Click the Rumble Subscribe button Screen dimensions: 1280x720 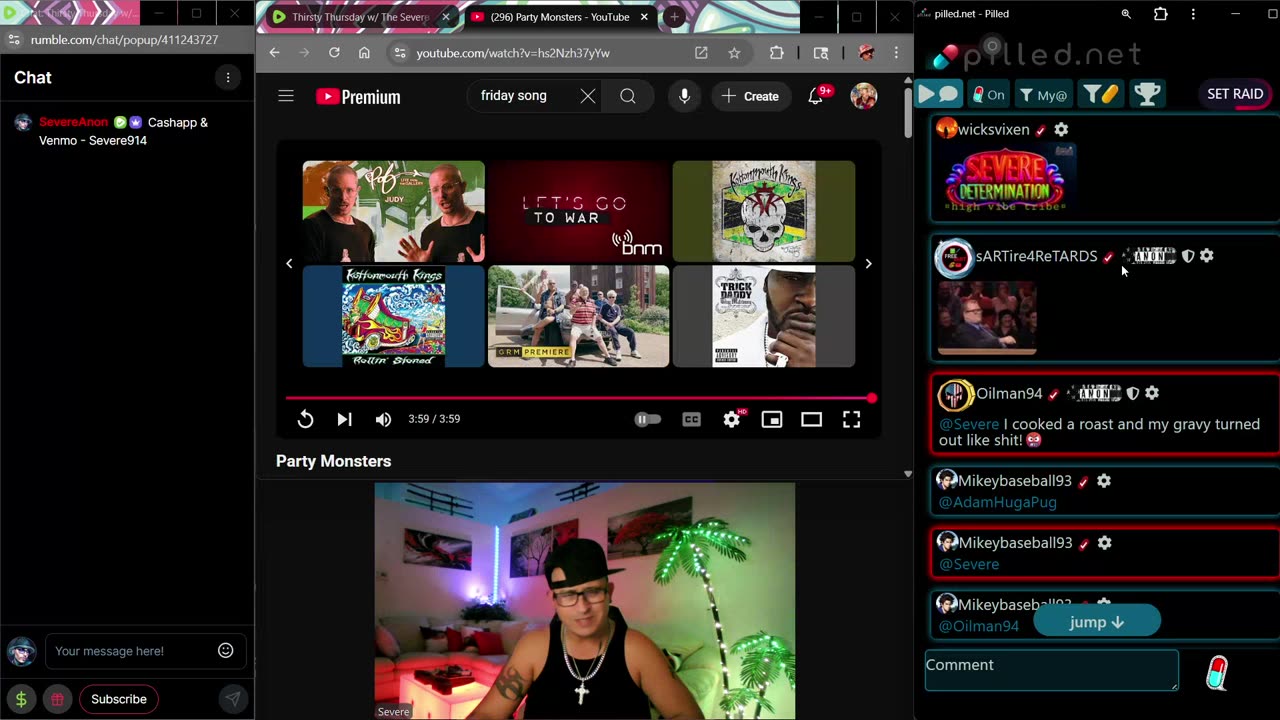pyautogui.click(x=119, y=699)
